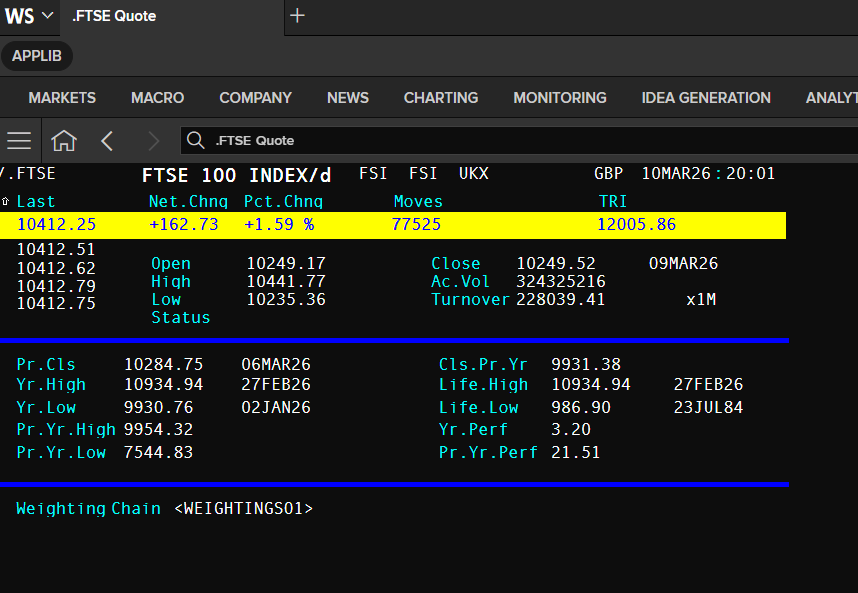
Task: Open the MARKETS menu
Action: point(62,97)
